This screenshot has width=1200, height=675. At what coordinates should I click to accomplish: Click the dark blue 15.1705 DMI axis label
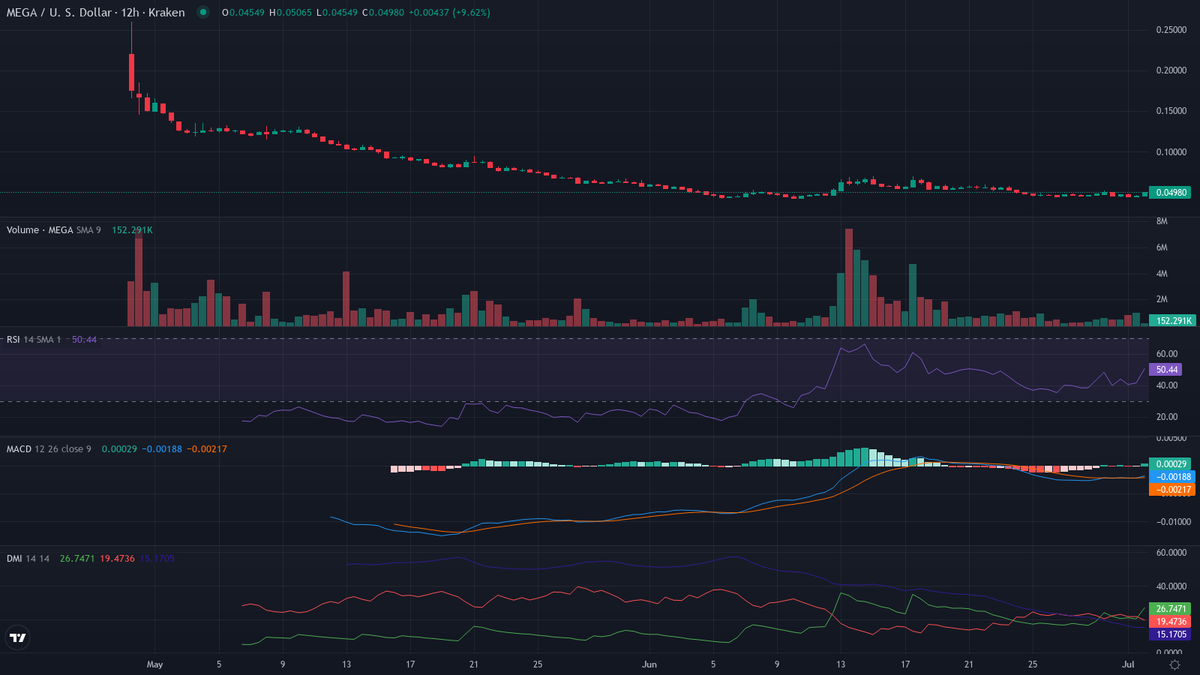pos(1169,634)
